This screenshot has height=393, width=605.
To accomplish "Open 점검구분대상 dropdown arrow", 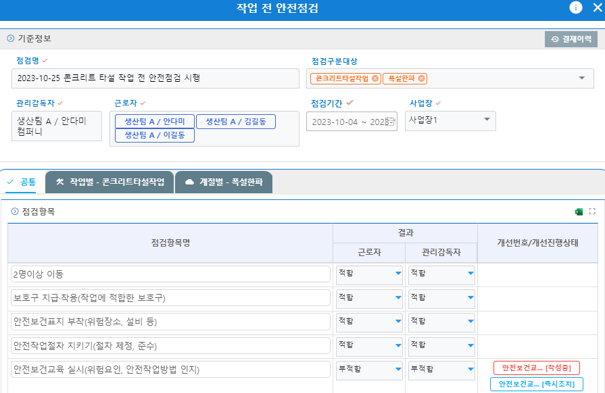I will tap(581, 78).
